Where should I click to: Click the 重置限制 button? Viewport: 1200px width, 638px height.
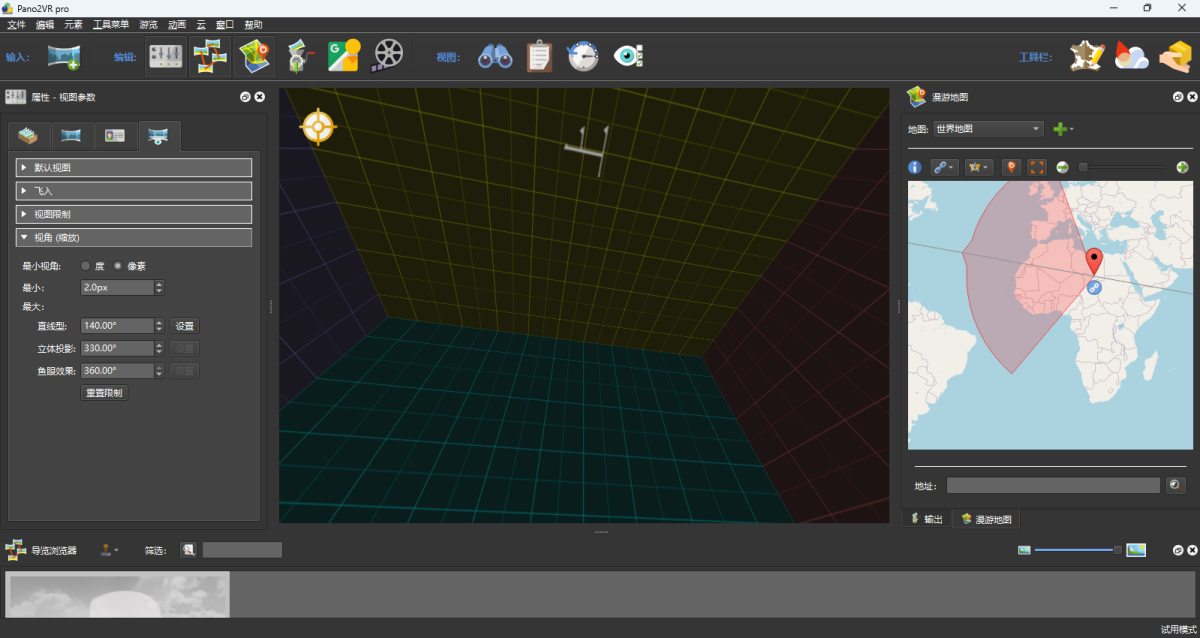(x=104, y=393)
